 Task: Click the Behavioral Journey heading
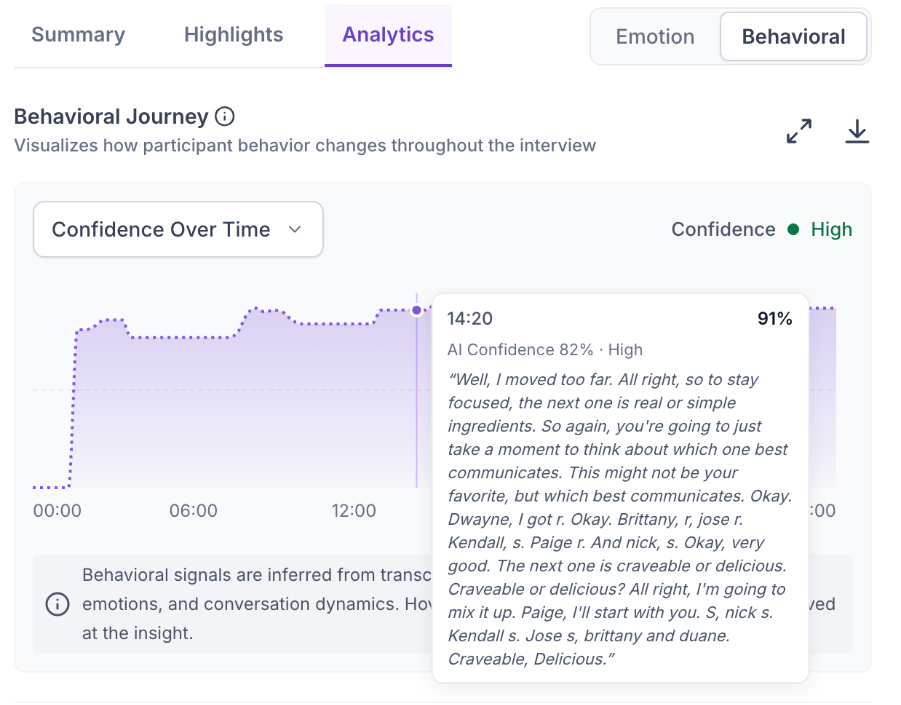point(111,117)
